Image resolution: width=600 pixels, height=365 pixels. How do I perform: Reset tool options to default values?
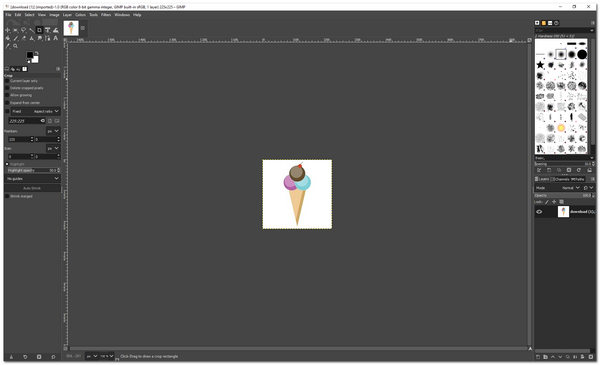53,357
